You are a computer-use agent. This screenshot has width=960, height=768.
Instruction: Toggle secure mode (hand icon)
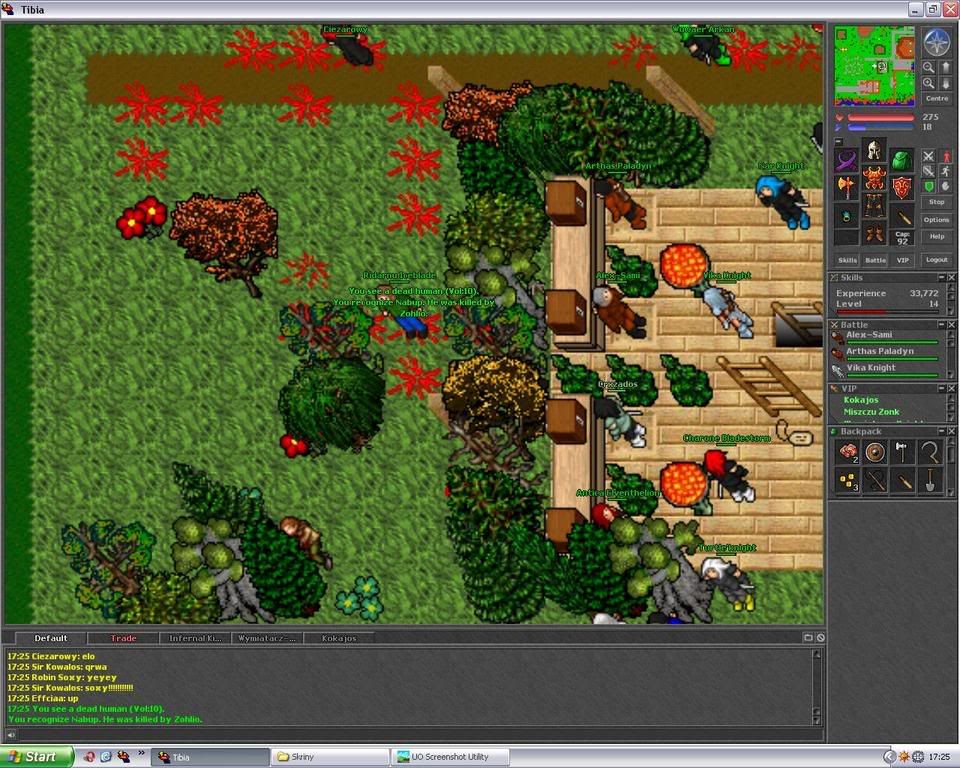tap(946, 186)
